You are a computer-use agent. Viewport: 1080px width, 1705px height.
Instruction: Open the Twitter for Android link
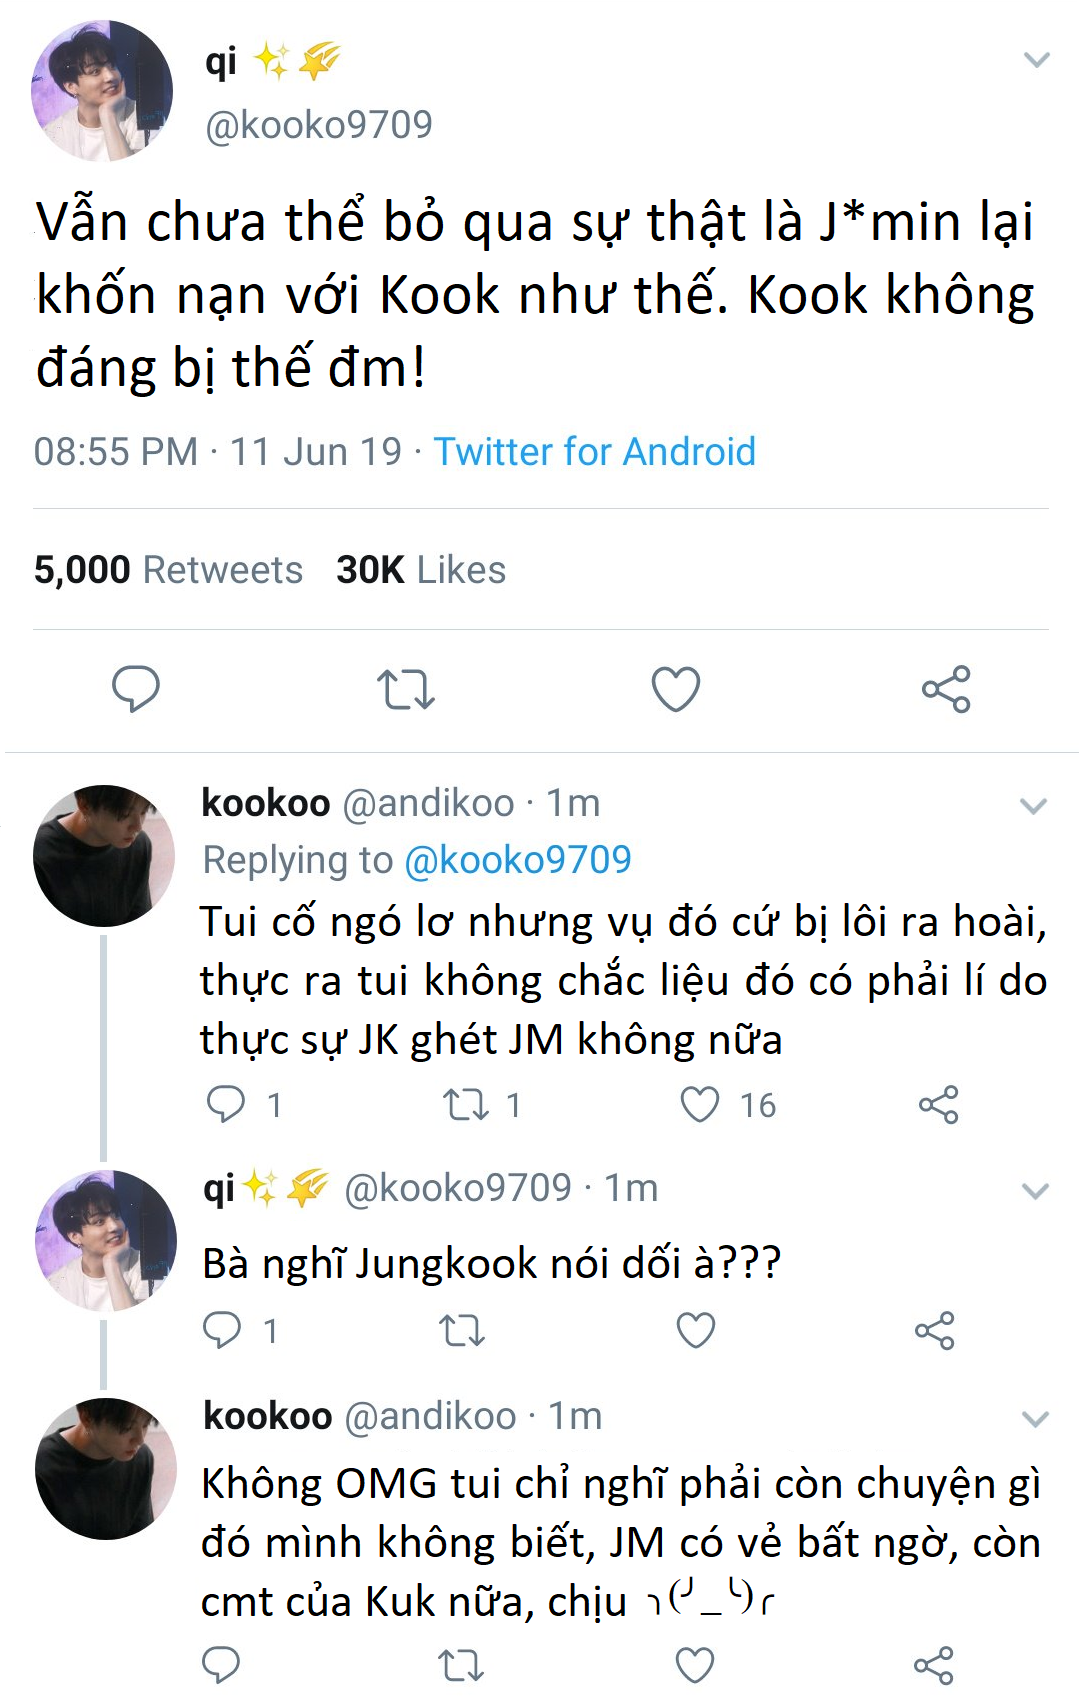(594, 452)
